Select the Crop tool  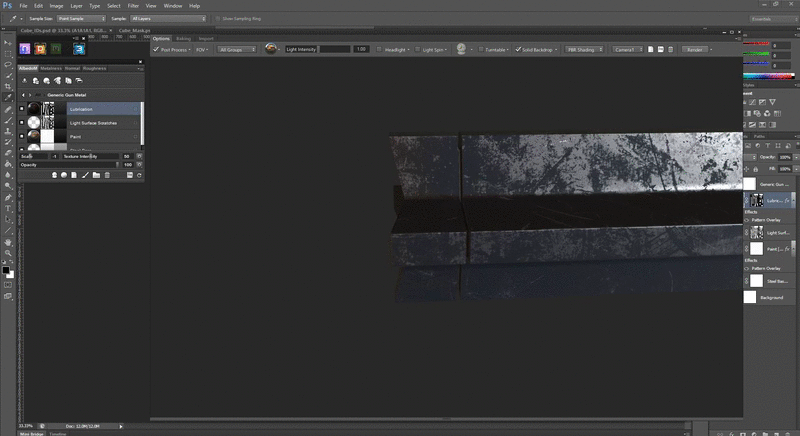8,87
